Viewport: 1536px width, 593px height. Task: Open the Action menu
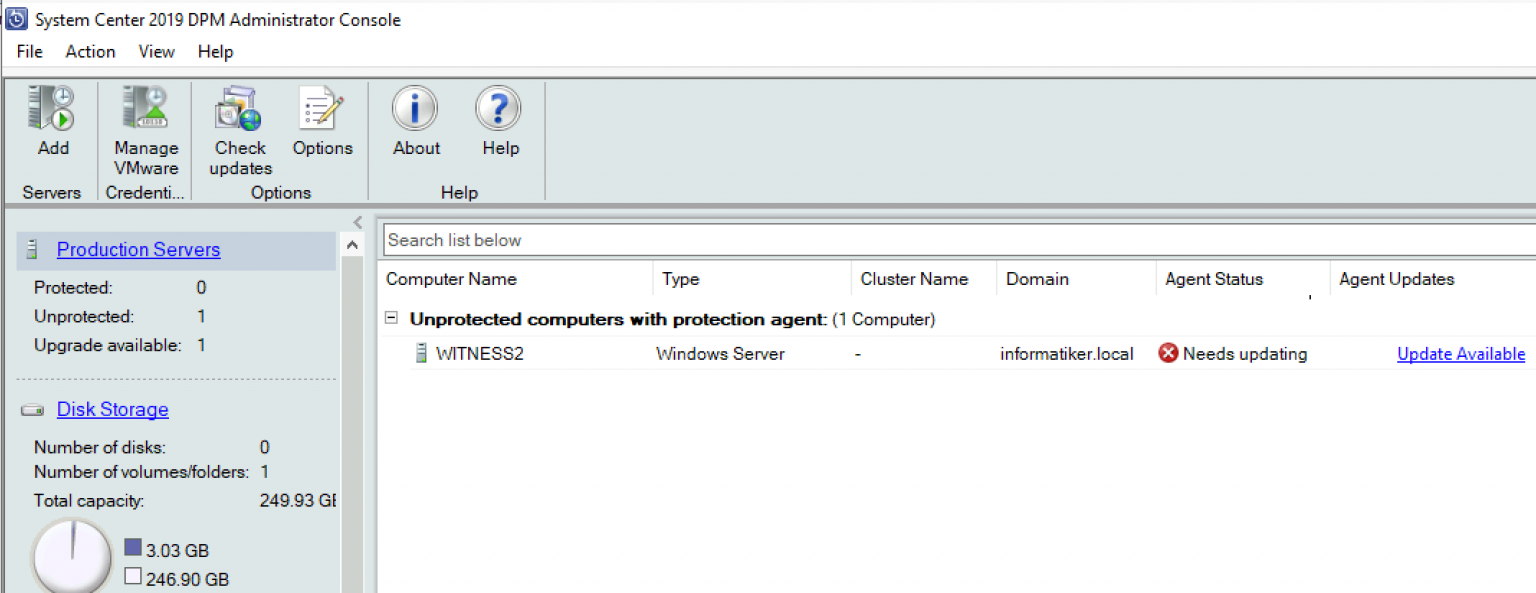[89, 51]
